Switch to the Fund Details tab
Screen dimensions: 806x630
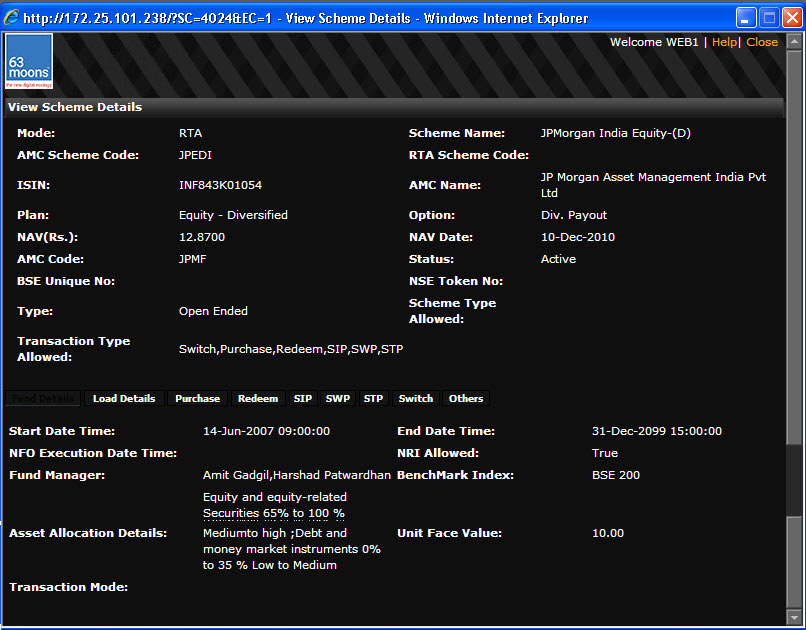click(44, 398)
